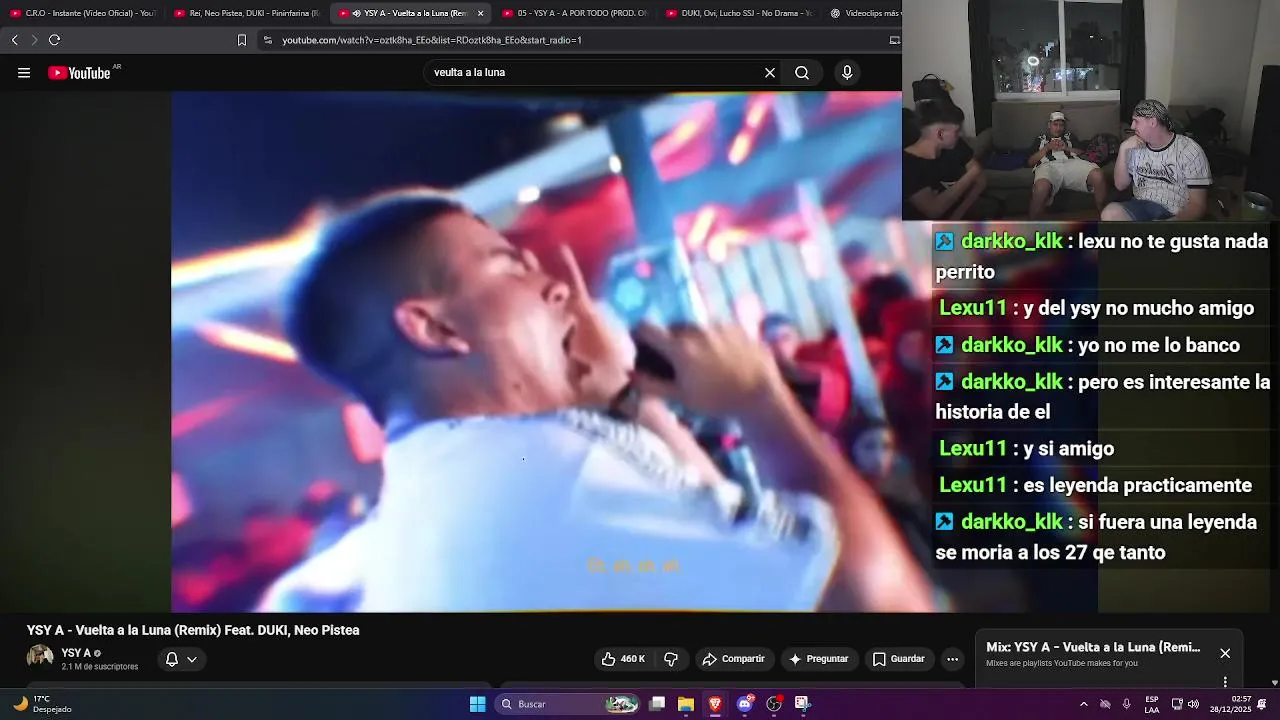Share the video via Compartir
This screenshot has width=1280, height=720.
[733, 659]
